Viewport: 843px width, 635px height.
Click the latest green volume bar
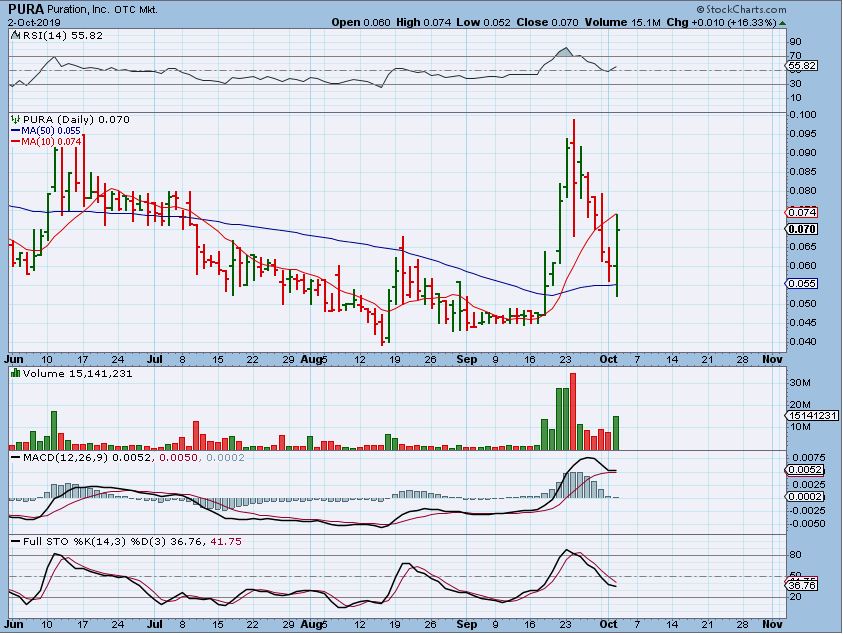(616, 433)
